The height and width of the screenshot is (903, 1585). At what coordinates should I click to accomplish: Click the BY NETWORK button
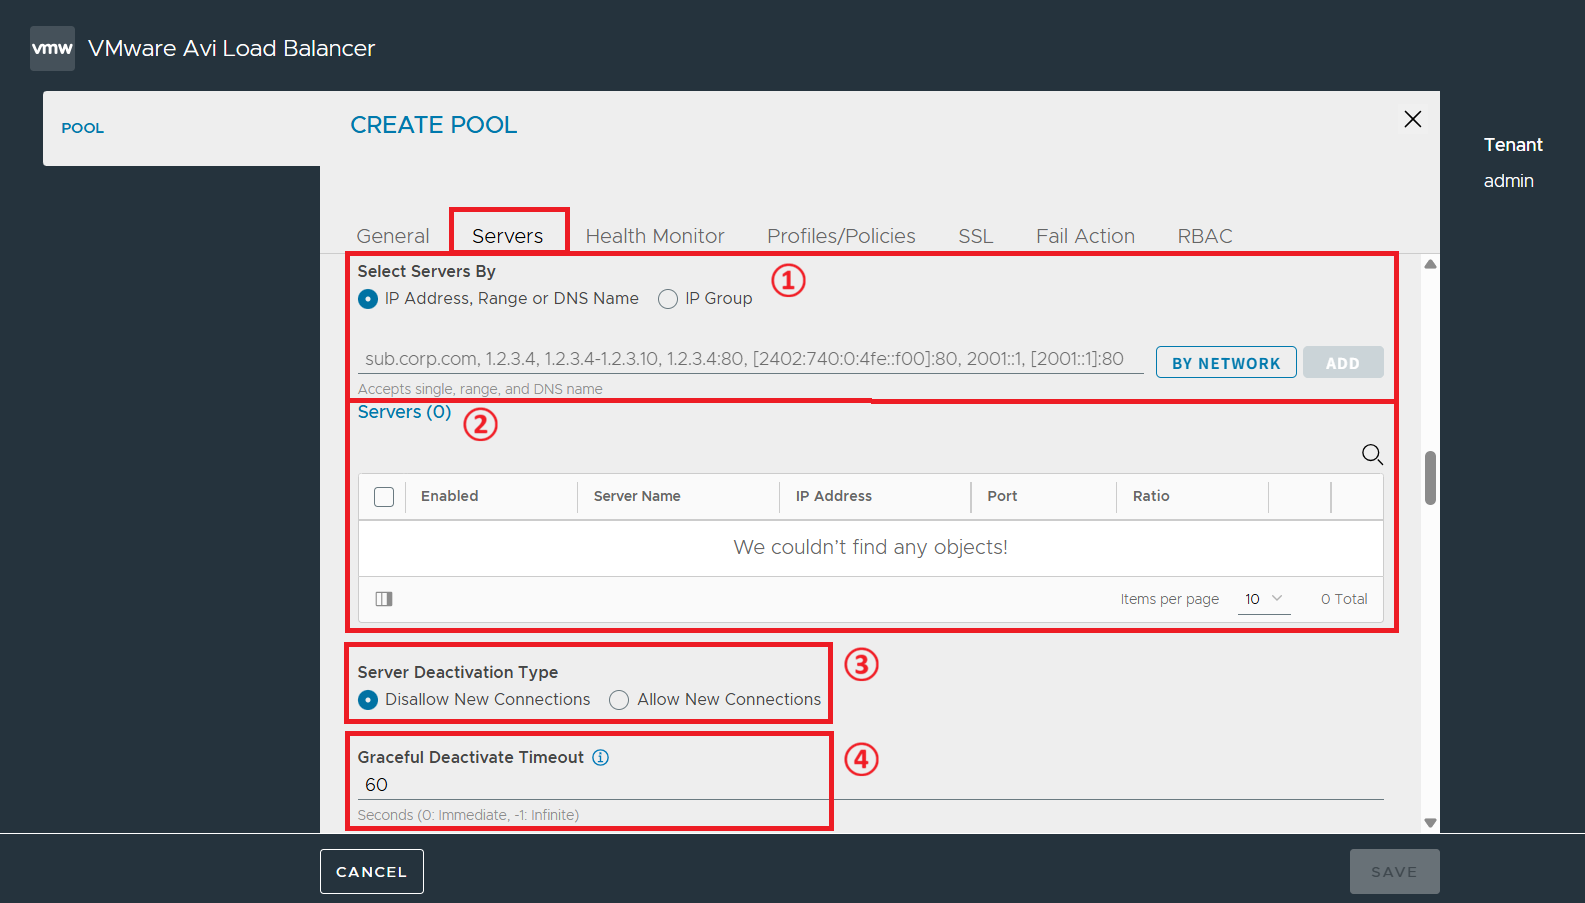click(x=1226, y=363)
